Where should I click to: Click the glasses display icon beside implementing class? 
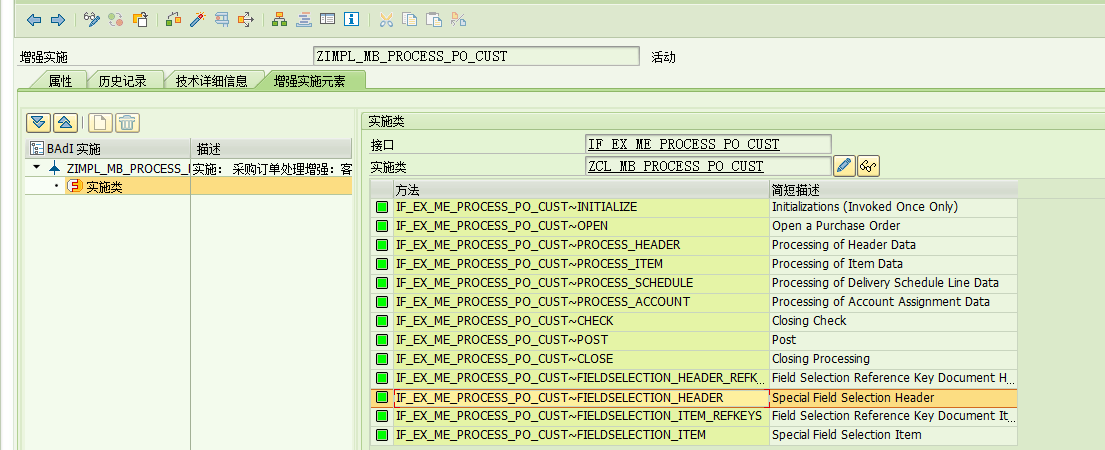[x=868, y=166]
